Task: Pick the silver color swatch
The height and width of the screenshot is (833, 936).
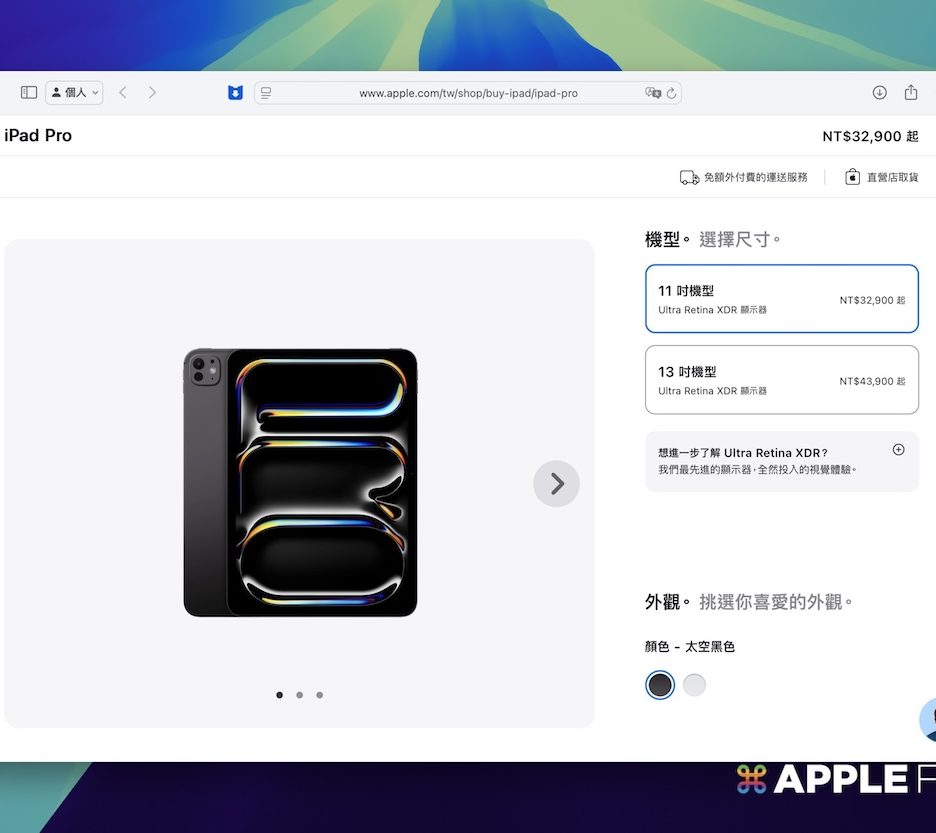Action: click(x=694, y=685)
